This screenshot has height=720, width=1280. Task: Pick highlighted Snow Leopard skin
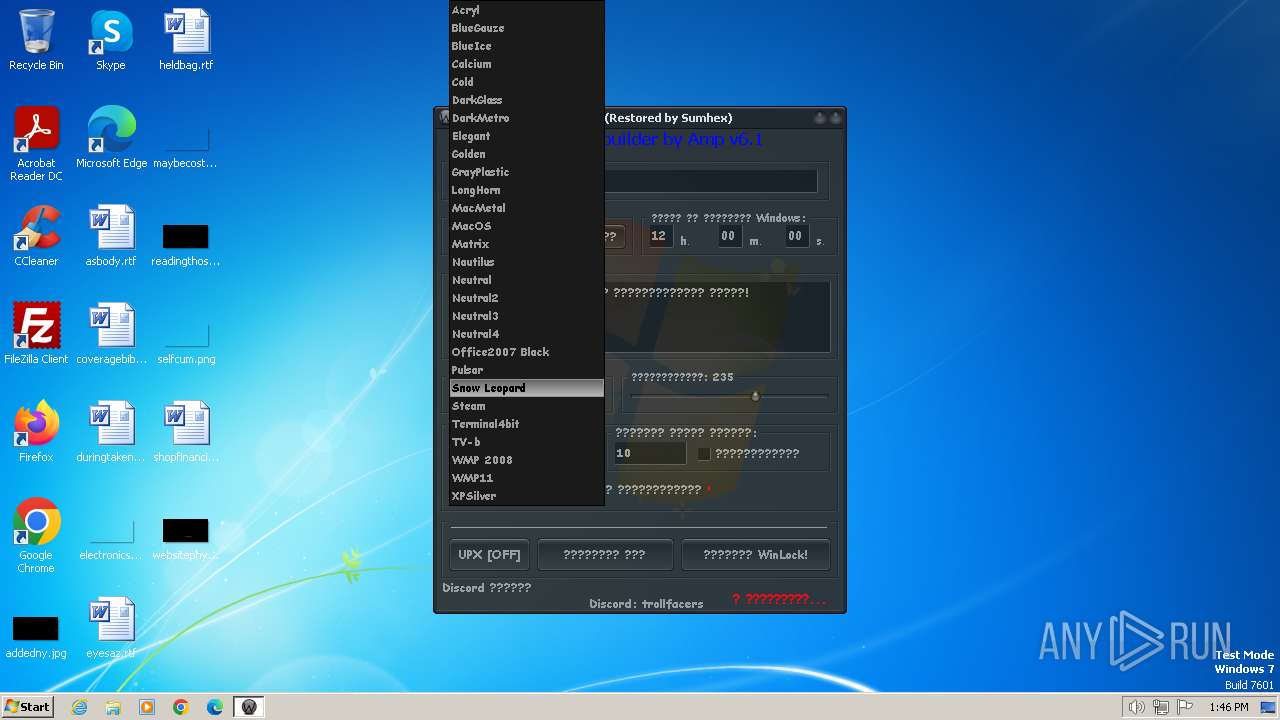(x=527, y=388)
